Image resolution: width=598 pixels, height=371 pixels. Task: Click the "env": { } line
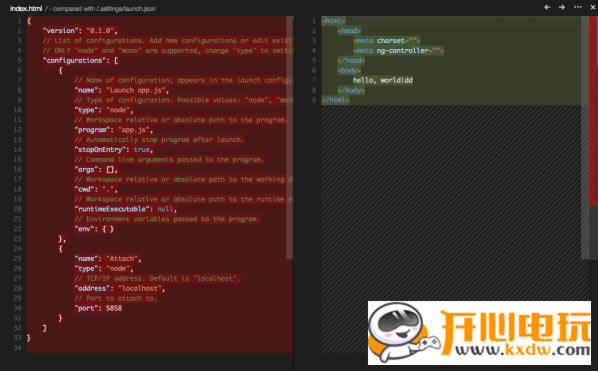pos(94,229)
